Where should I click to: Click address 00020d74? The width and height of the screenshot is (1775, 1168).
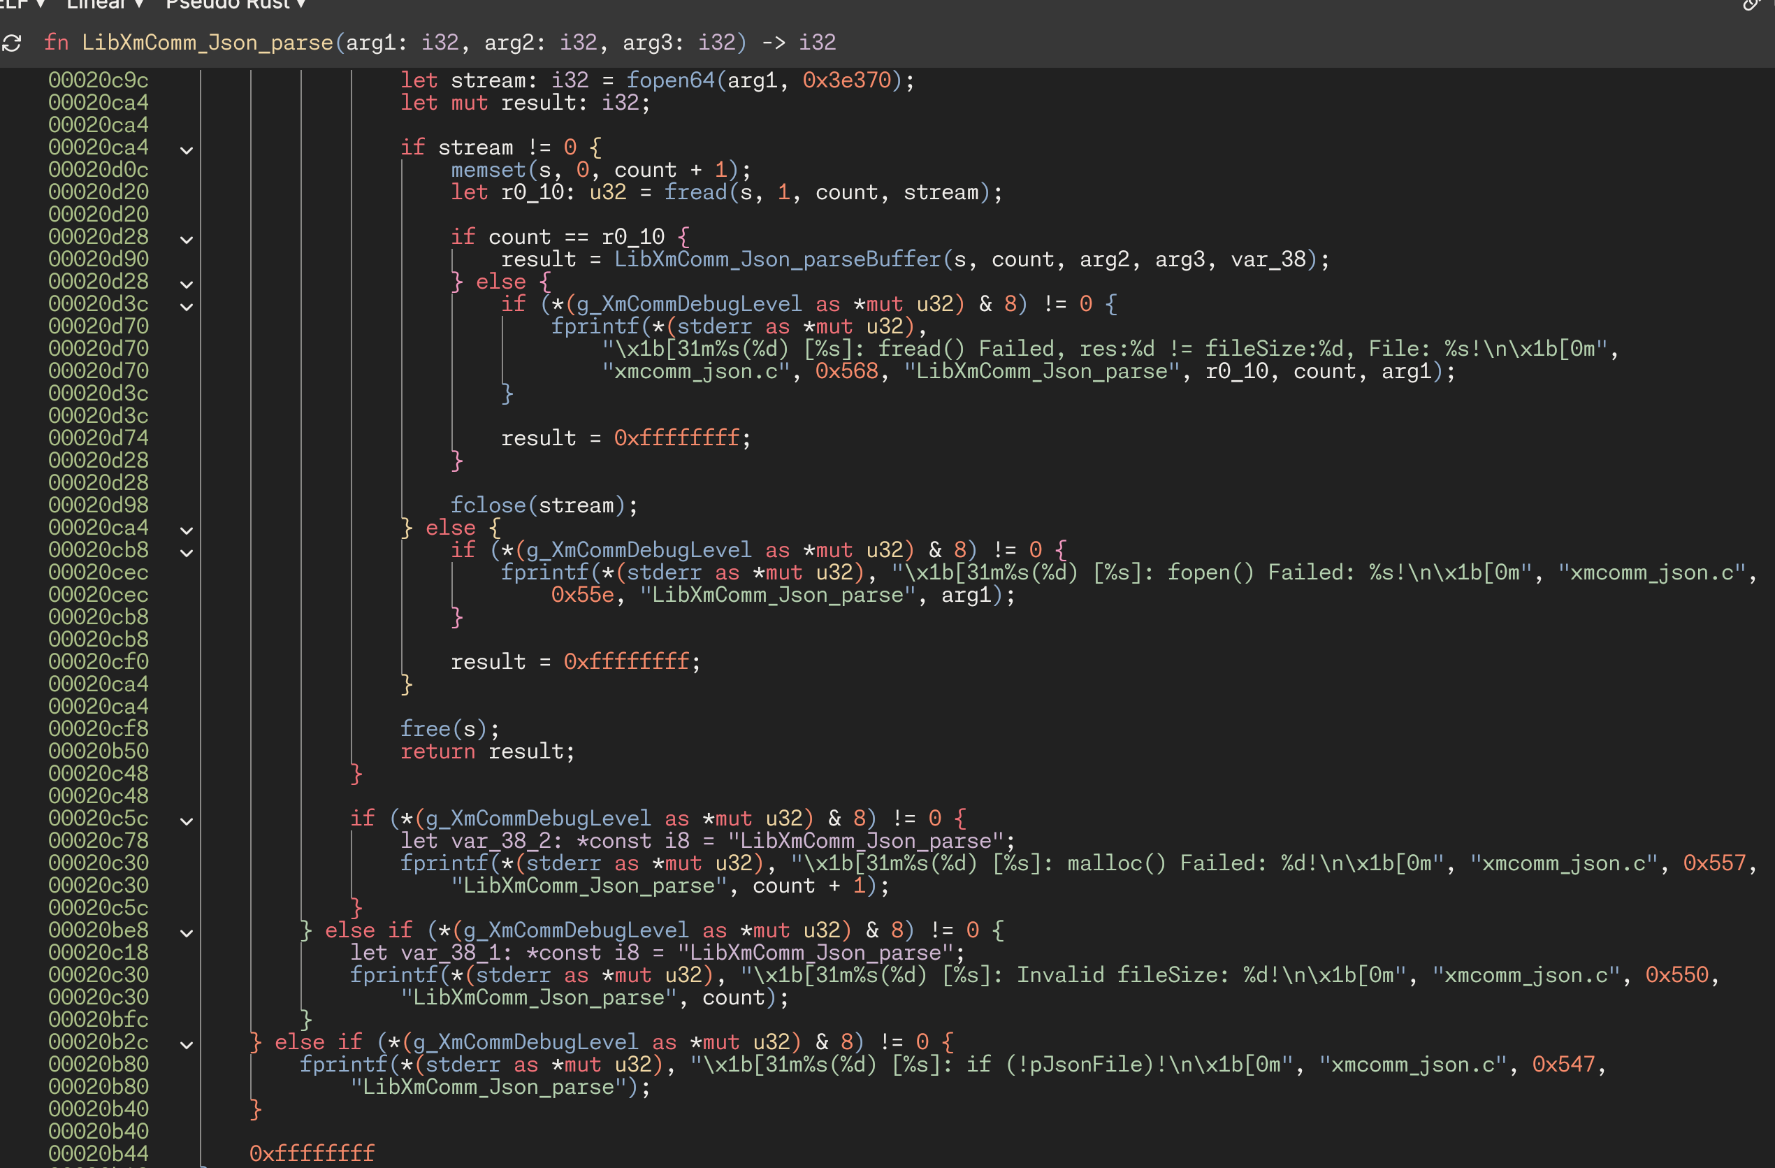pos(98,438)
